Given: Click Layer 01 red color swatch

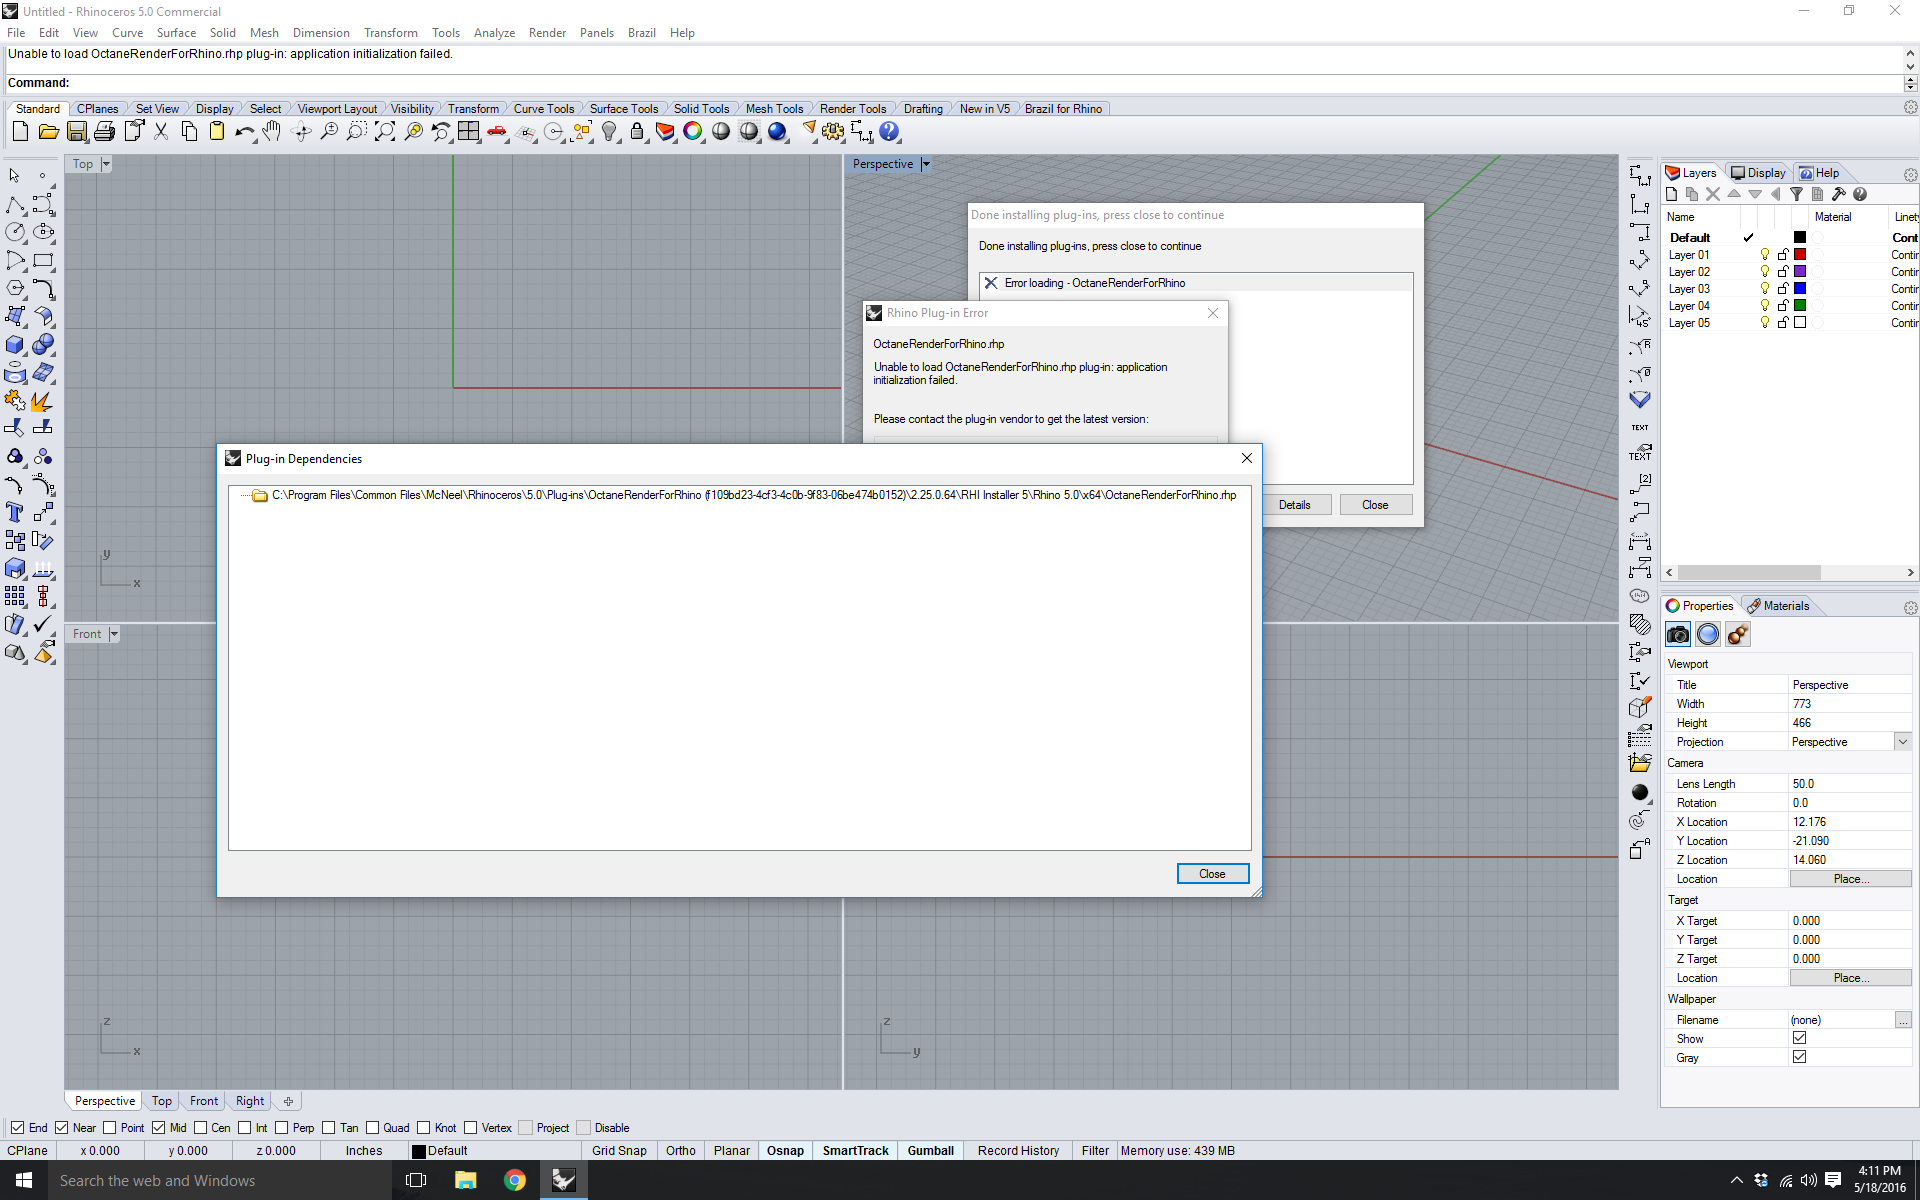Looking at the screenshot, I should pyautogui.click(x=1800, y=255).
